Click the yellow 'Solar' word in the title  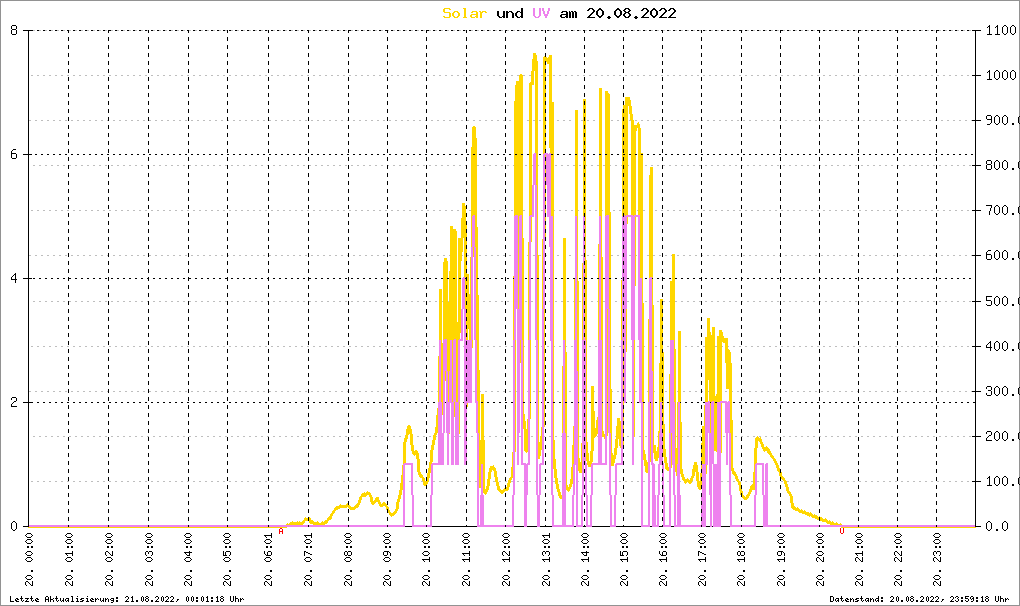tap(464, 13)
